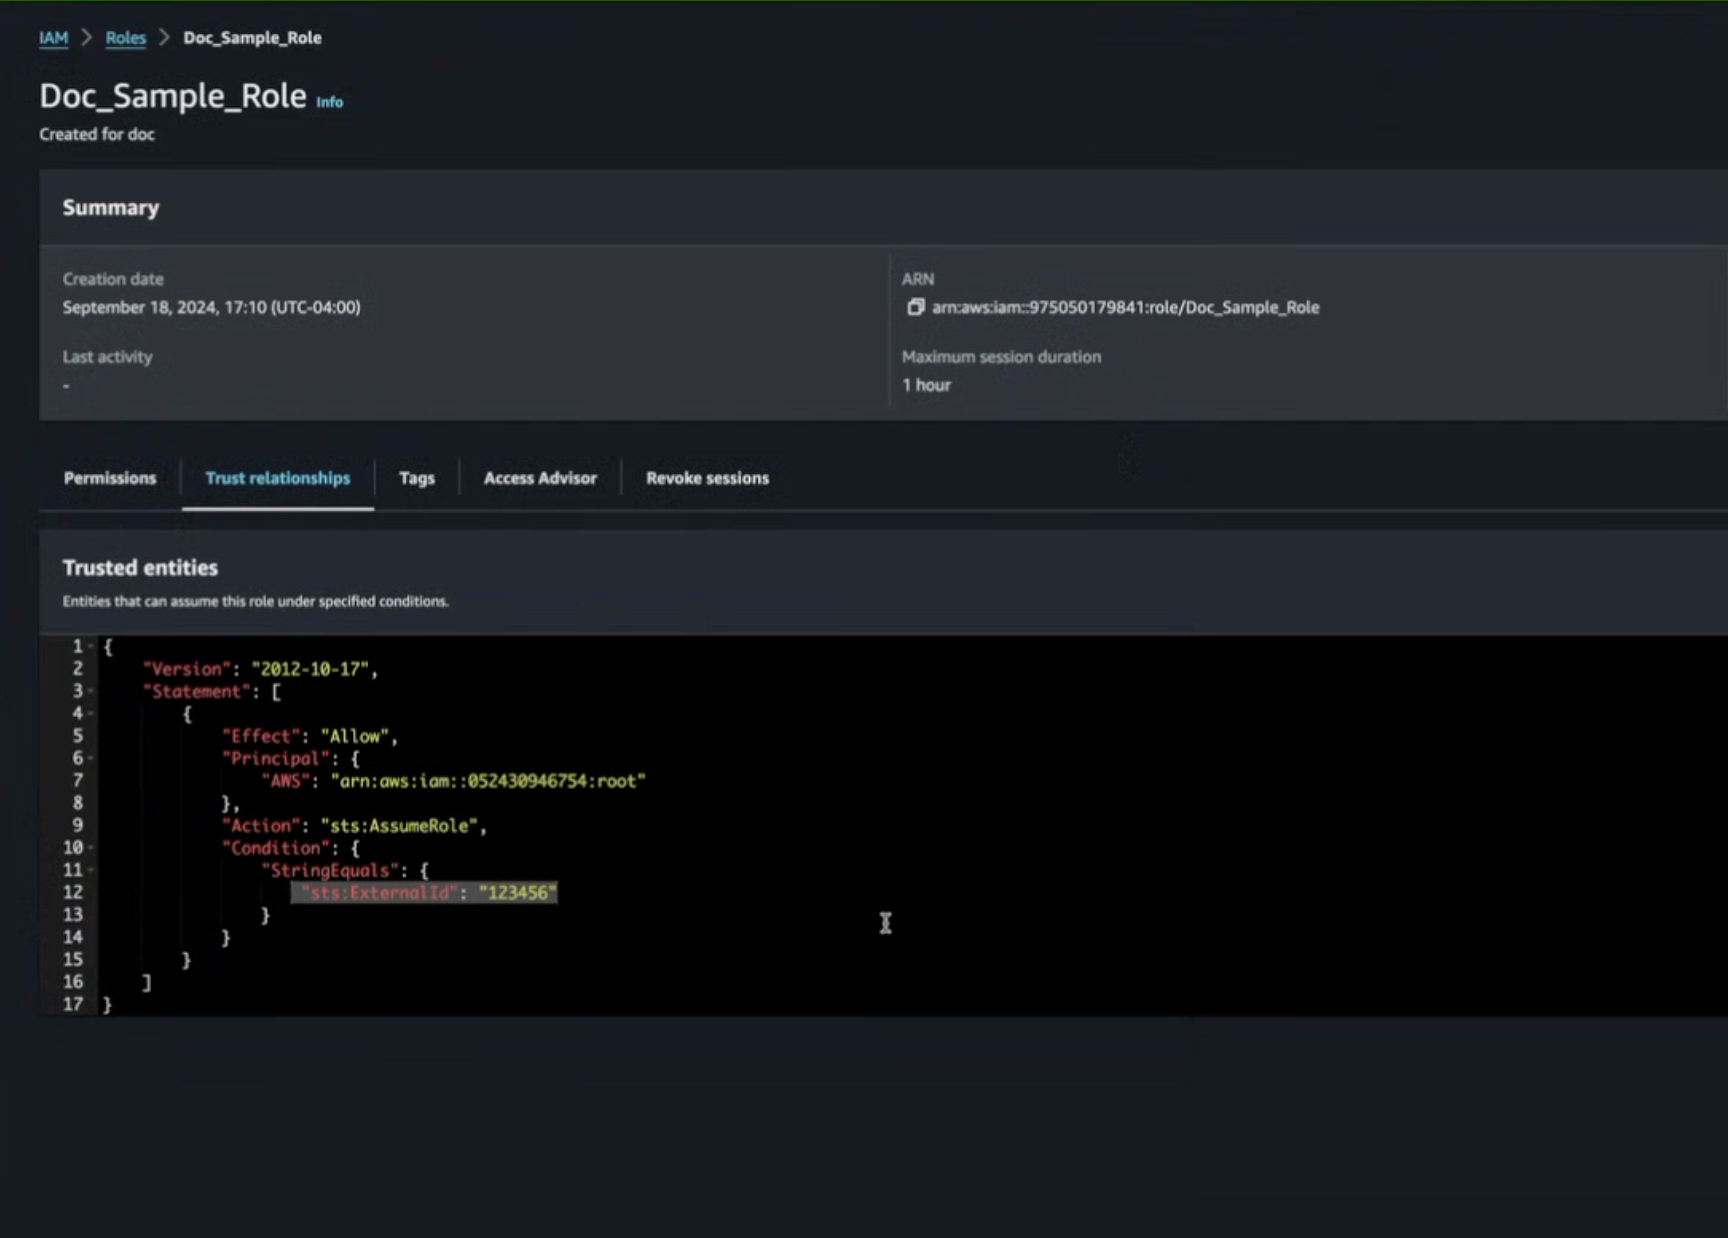
Task: Go to Roles in the breadcrumb
Action: 126,38
